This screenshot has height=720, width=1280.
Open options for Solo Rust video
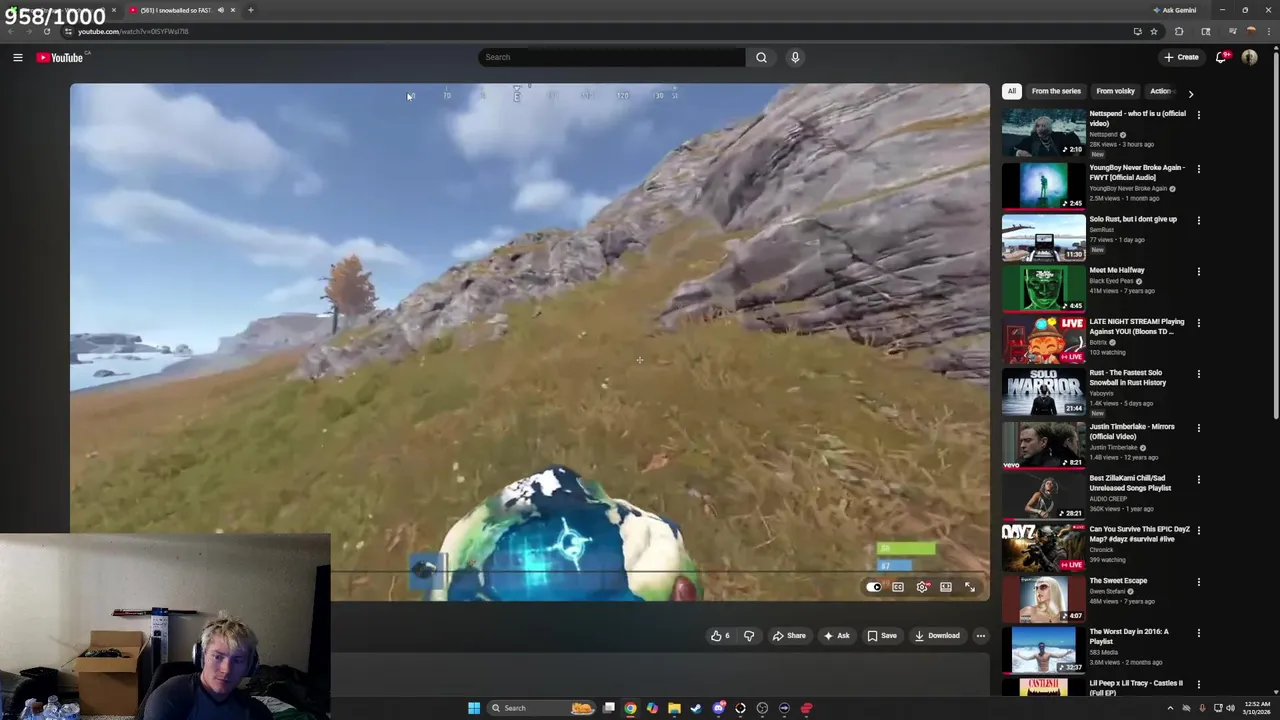pos(1199,220)
